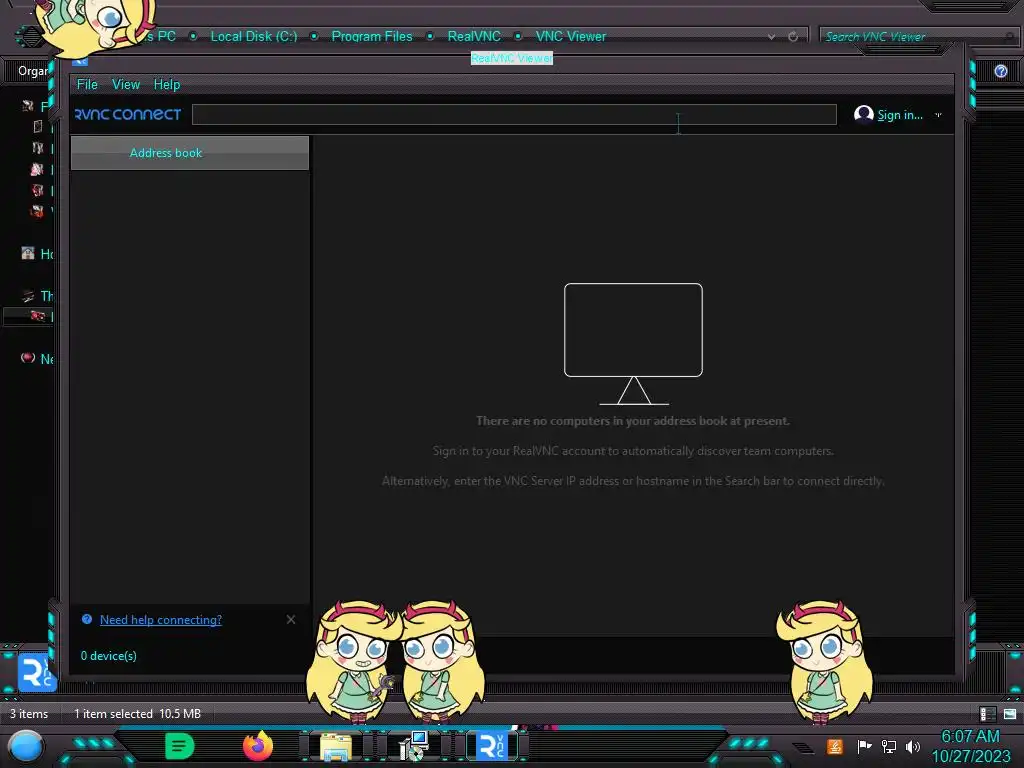Click the network tray icon
The image size is (1024, 768).
pyautogui.click(x=889, y=746)
